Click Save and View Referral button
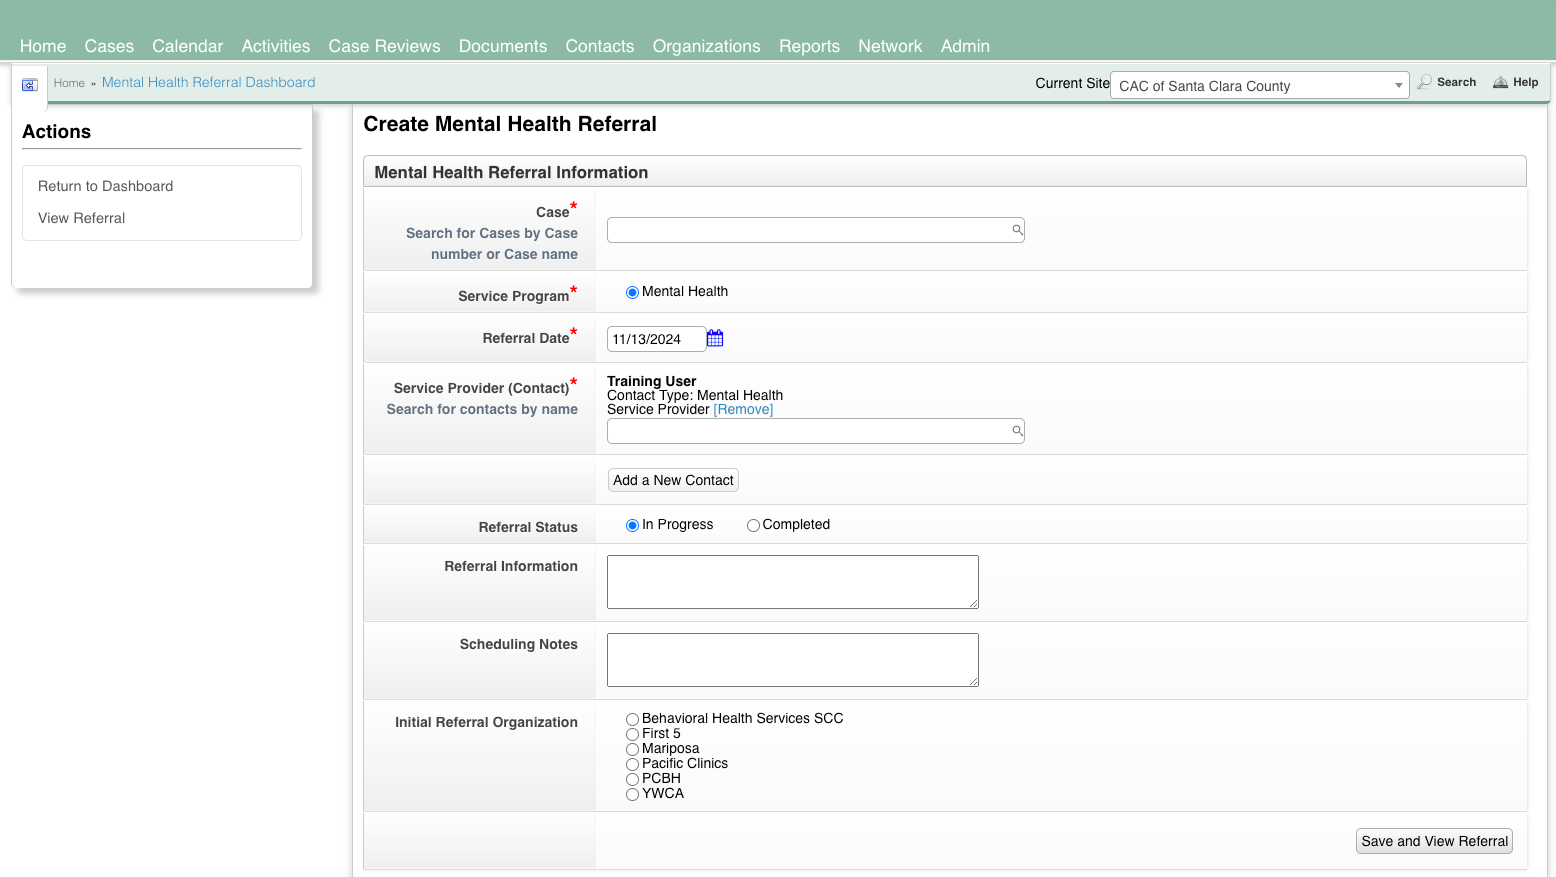Viewport: 1556px width, 877px height. (x=1434, y=841)
